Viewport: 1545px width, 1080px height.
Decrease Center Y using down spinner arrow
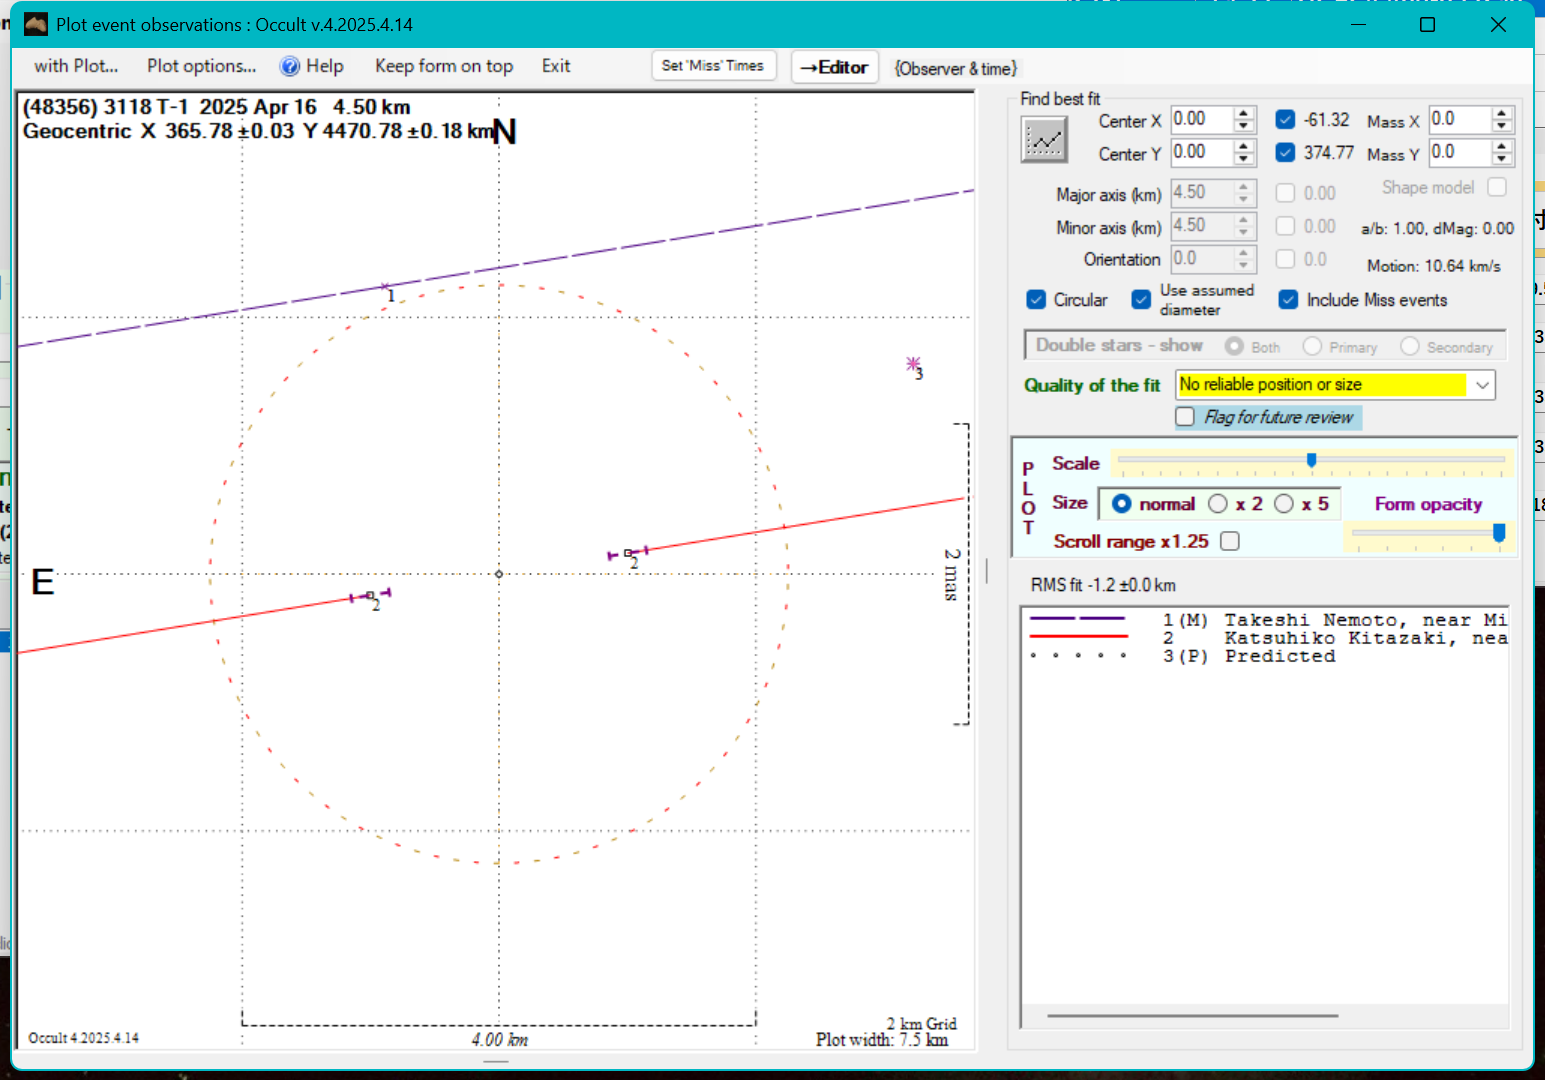tap(1243, 159)
